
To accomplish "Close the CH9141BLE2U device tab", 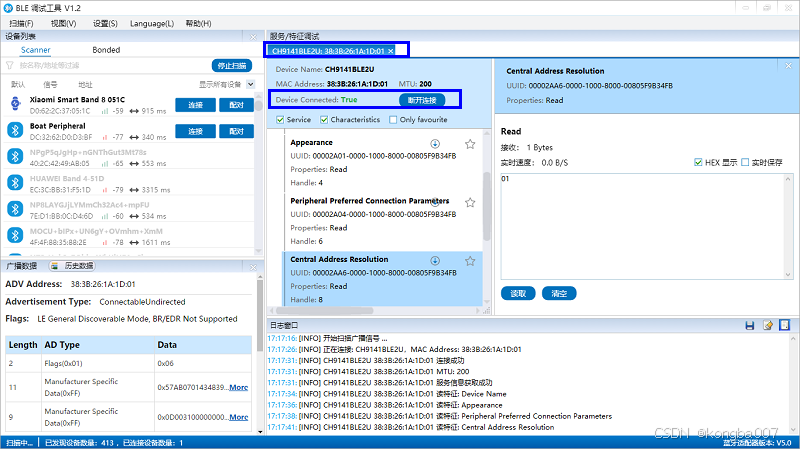I will point(391,51).
